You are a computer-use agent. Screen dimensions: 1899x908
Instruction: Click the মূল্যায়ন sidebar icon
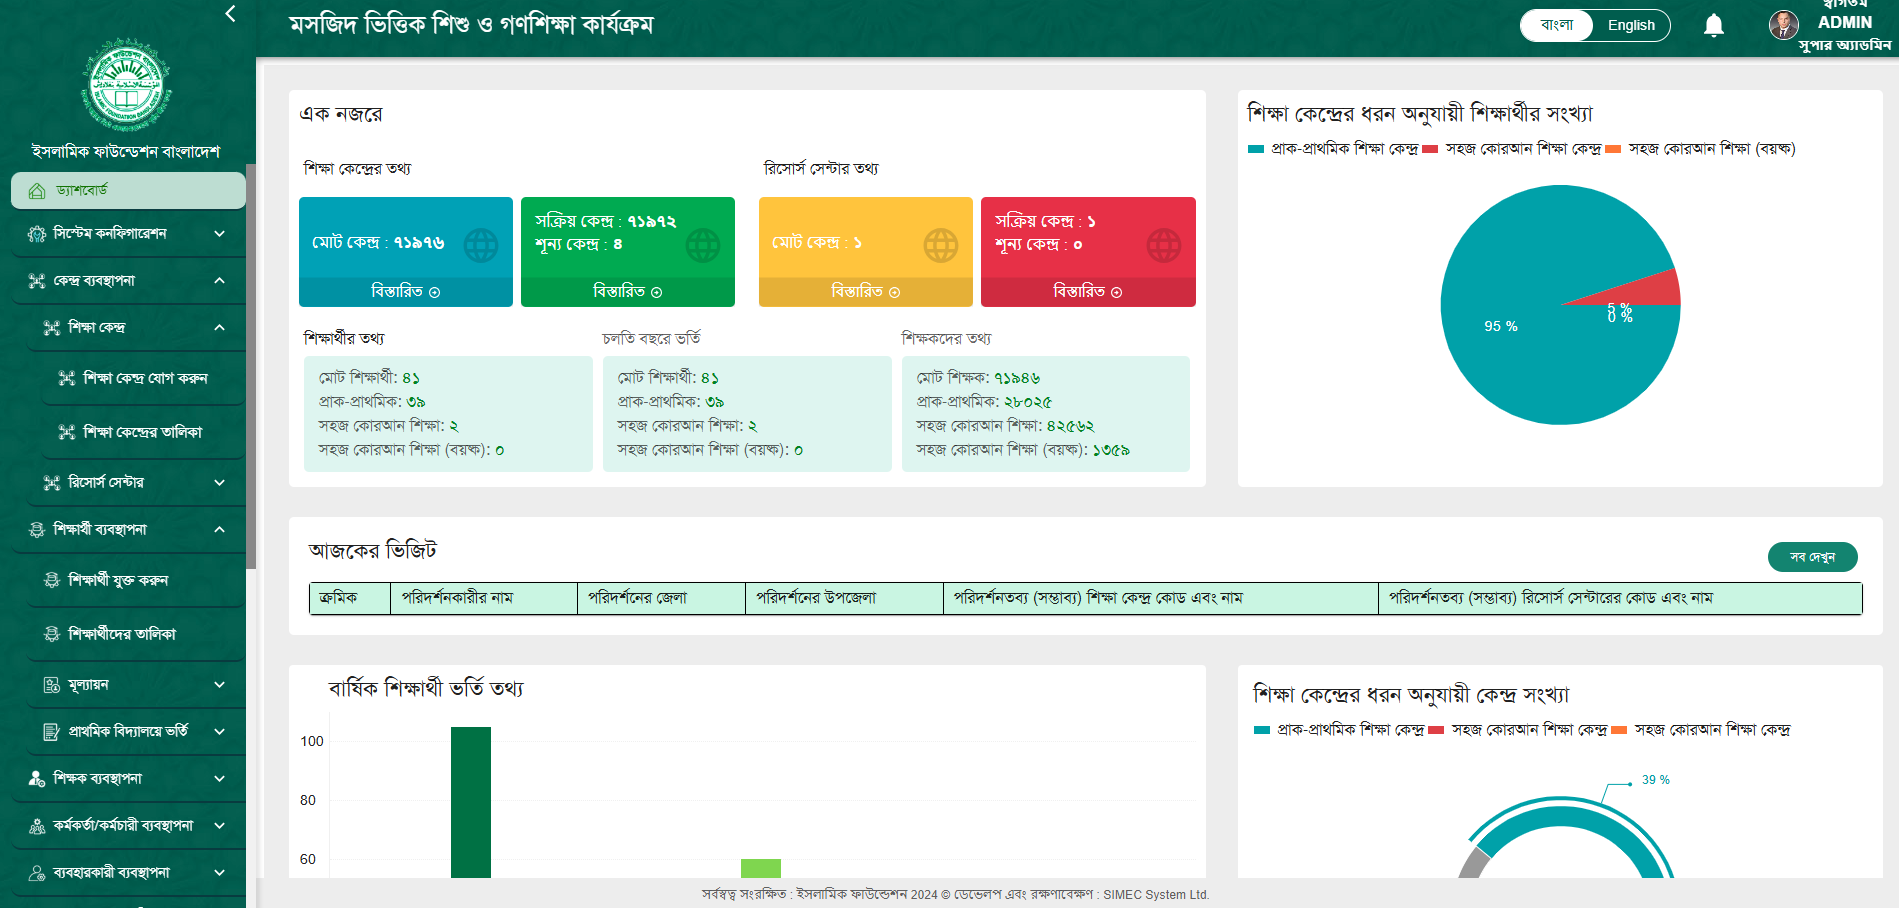(52, 685)
